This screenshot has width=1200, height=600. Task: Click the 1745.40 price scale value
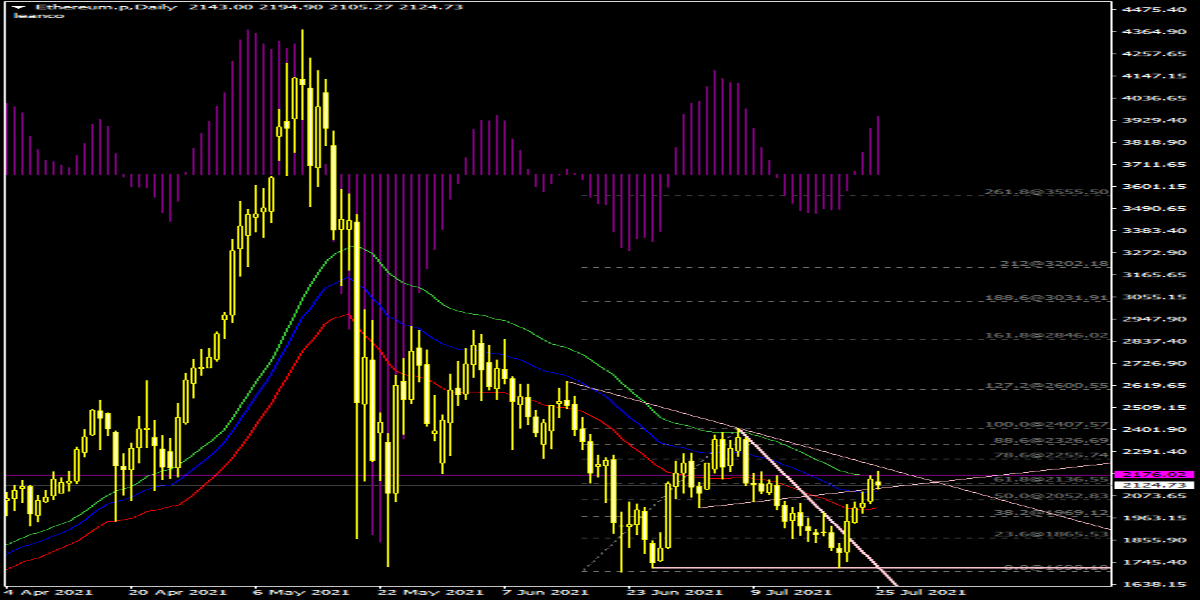pos(1154,562)
